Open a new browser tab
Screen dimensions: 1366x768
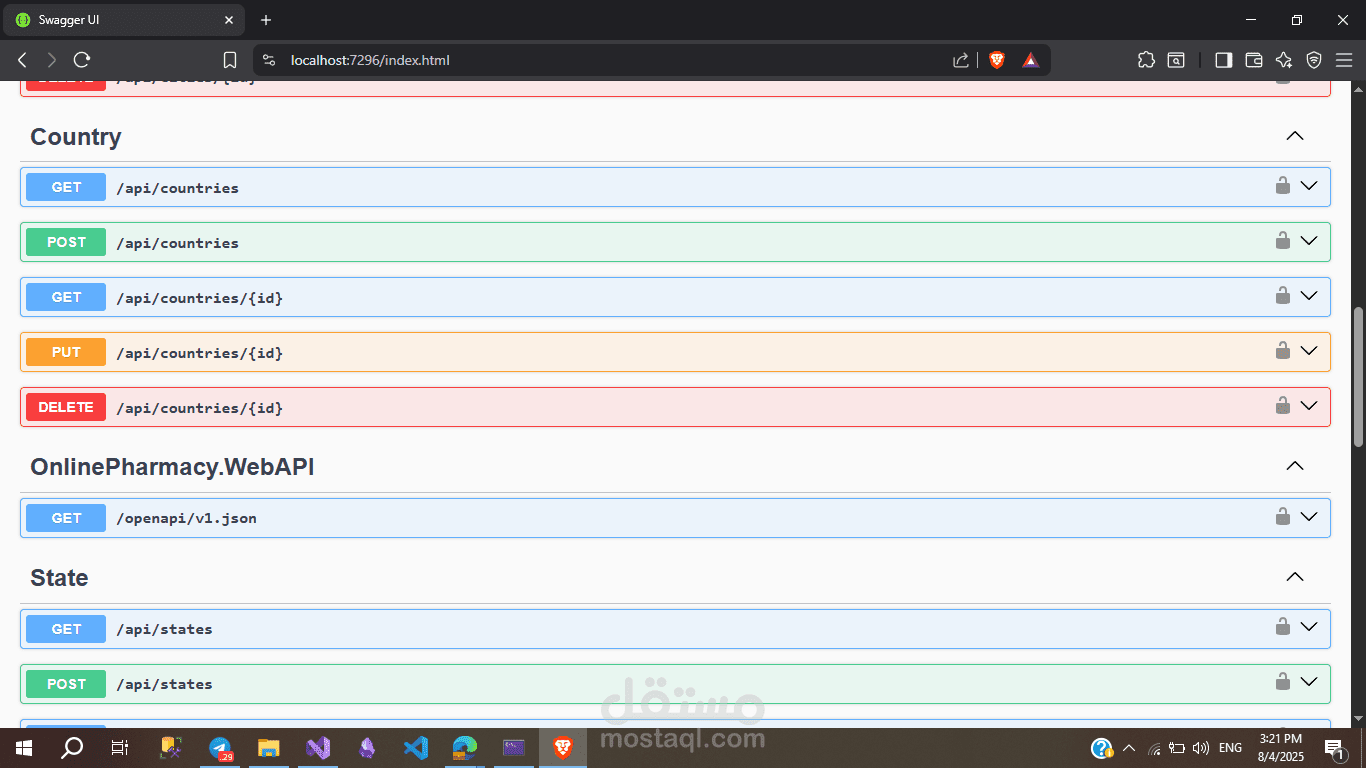265,20
